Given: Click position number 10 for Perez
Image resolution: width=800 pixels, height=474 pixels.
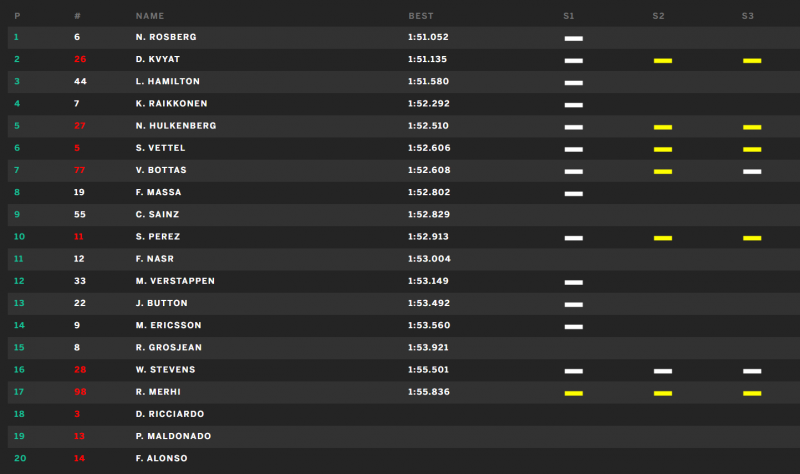Looking at the screenshot, I should (19, 236).
